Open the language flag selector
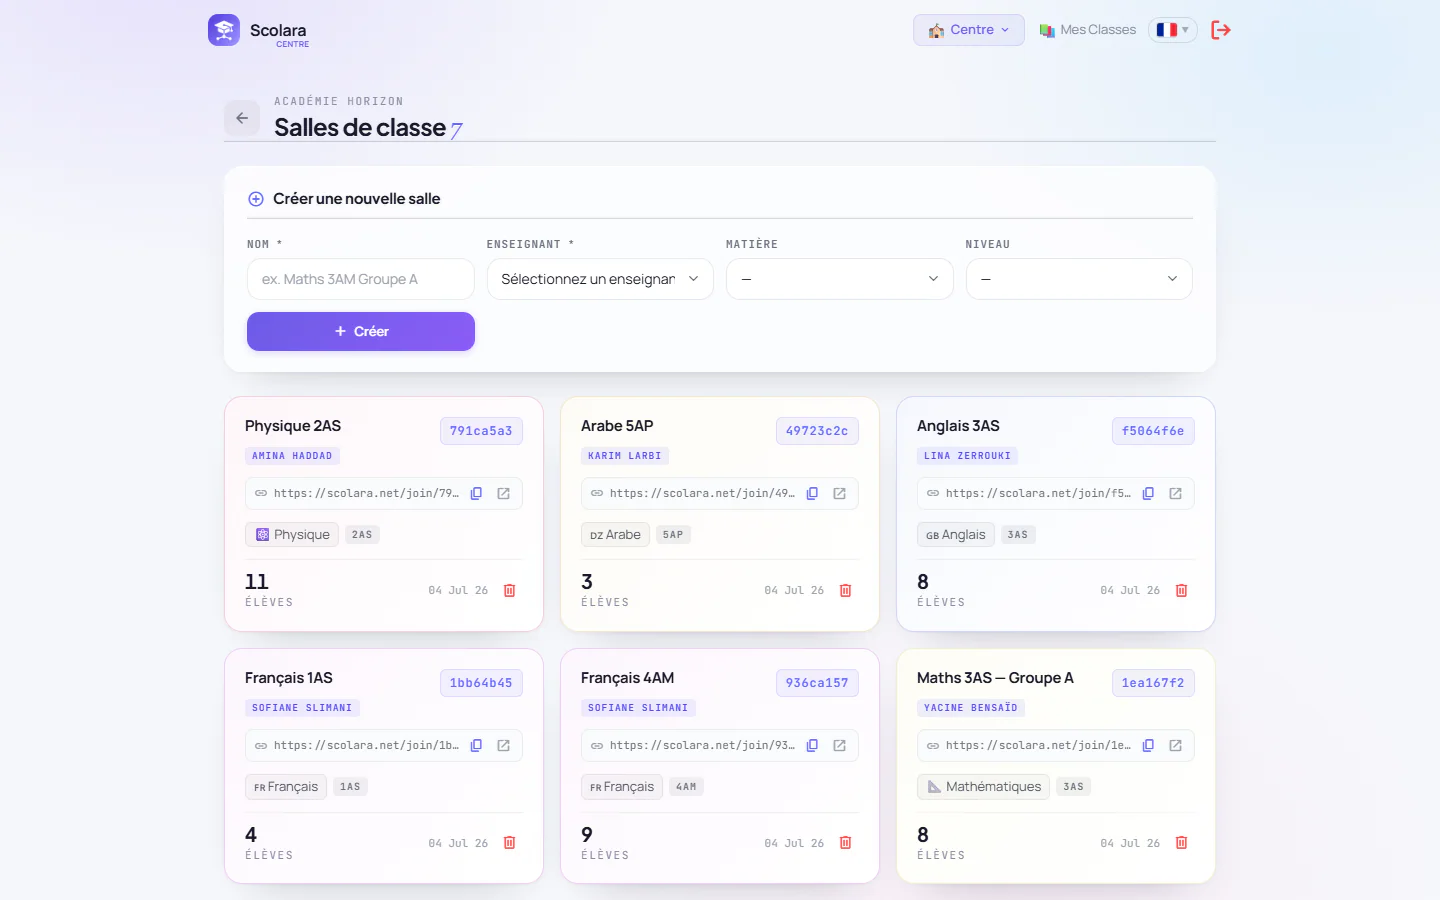1440x900 pixels. tap(1172, 30)
